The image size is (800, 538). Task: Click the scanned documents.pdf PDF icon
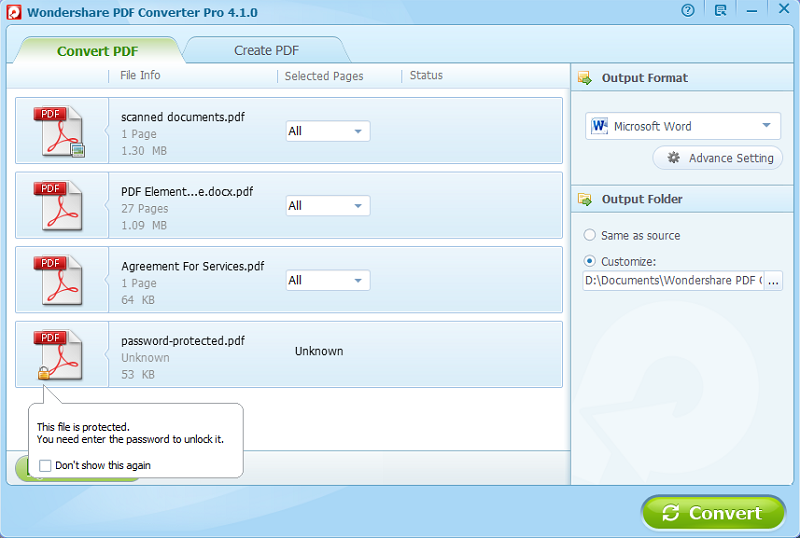(x=59, y=131)
